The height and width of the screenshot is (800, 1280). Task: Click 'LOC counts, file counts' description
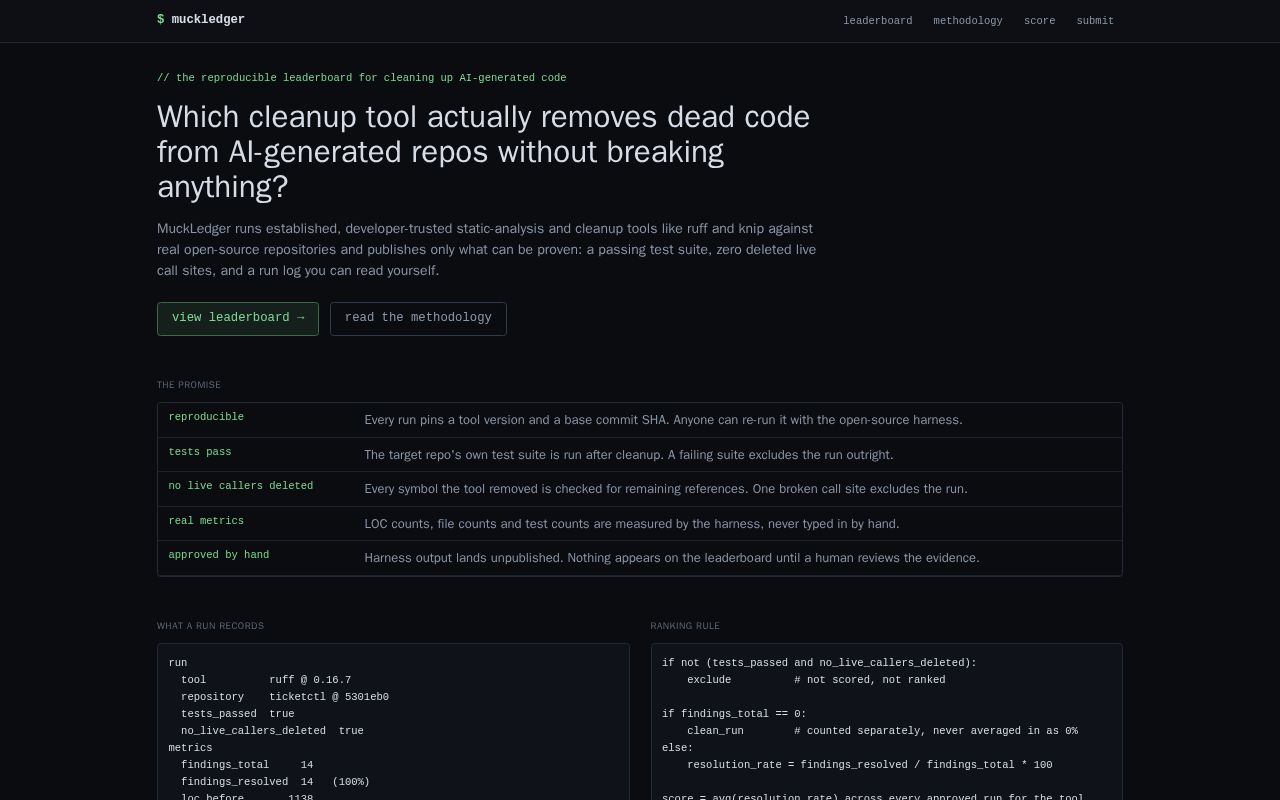[x=632, y=524]
